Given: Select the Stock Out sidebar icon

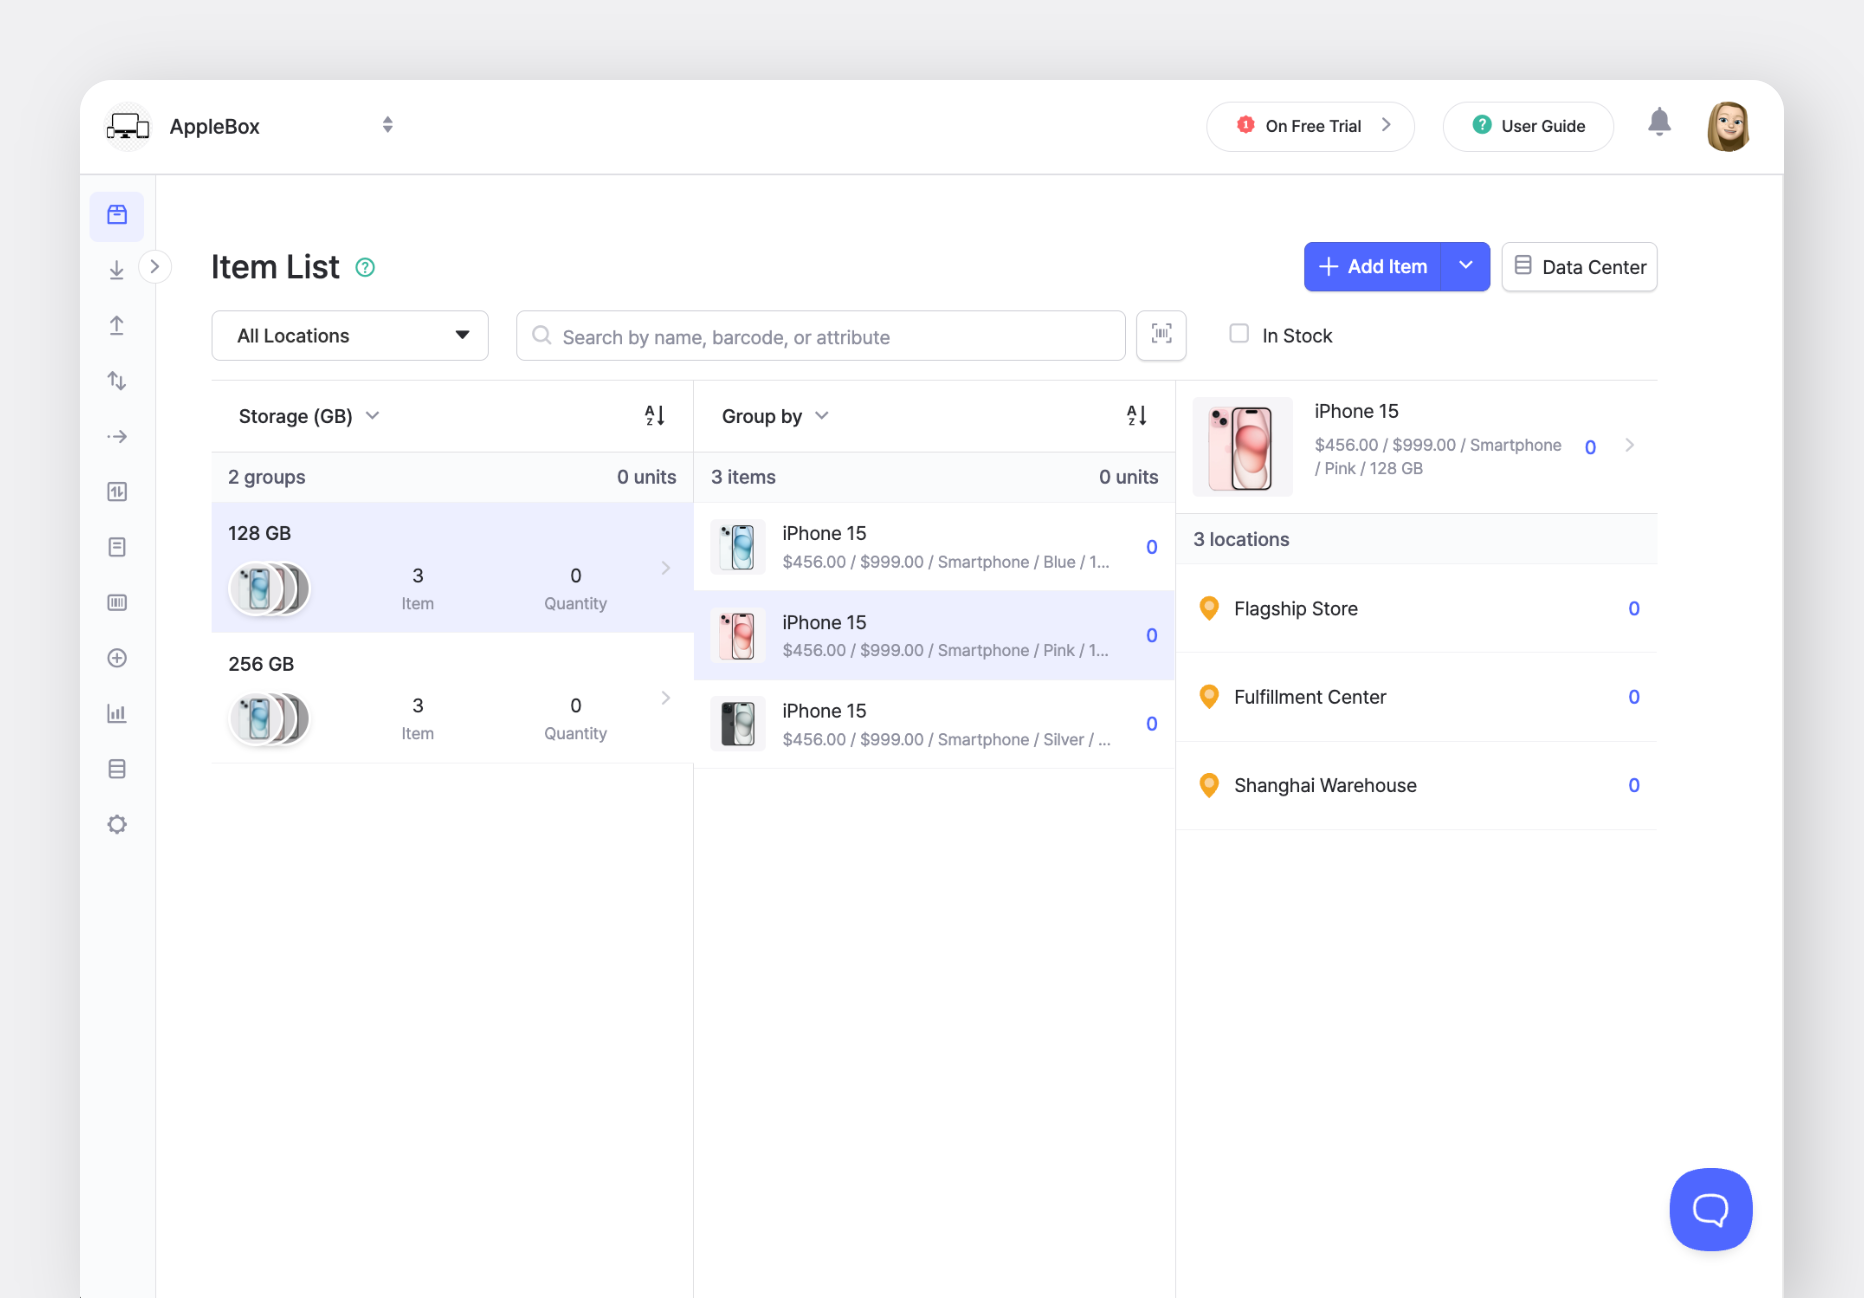Looking at the screenshot, I should (117, 325).
